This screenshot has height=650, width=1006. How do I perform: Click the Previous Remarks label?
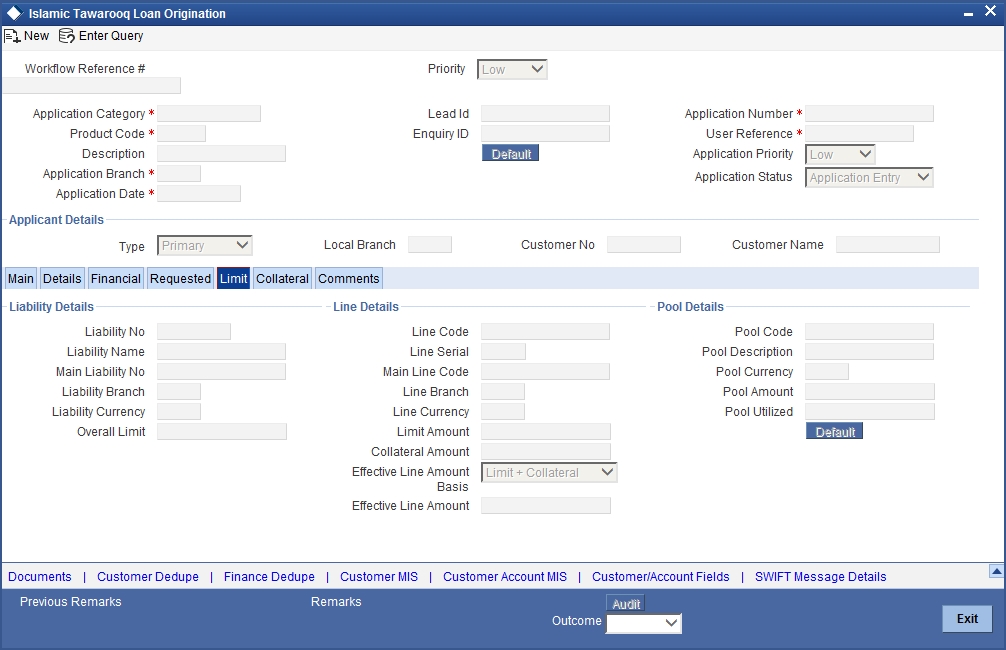[71, 602]
